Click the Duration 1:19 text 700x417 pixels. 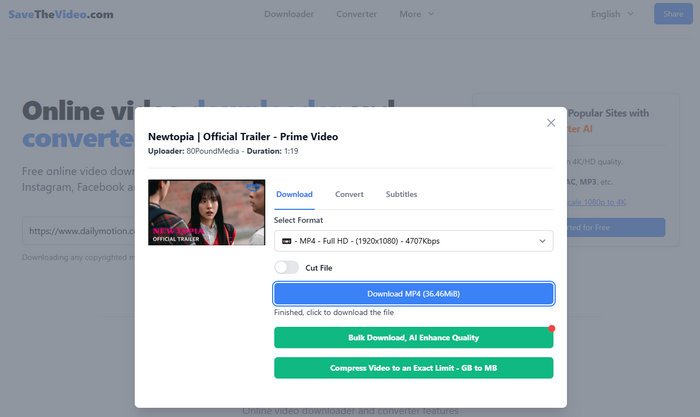tap(272, 151)
